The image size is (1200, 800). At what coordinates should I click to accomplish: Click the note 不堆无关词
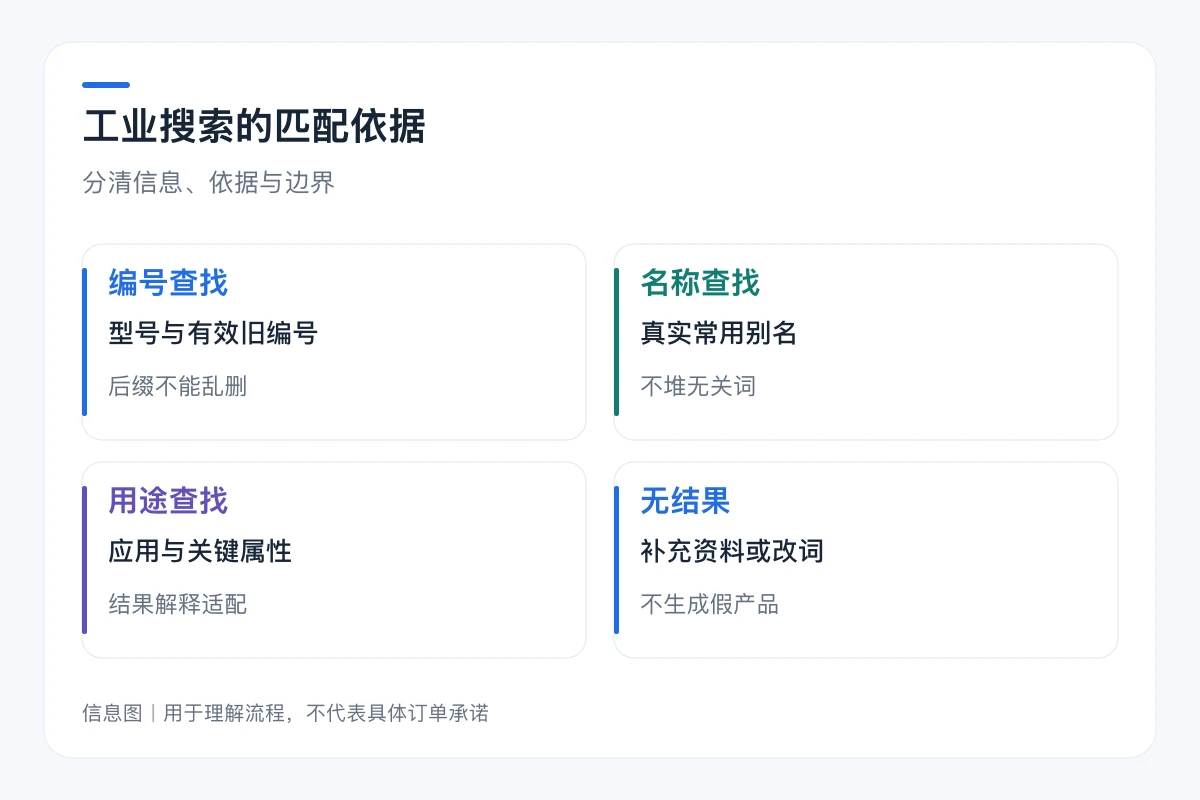[698, 386]
